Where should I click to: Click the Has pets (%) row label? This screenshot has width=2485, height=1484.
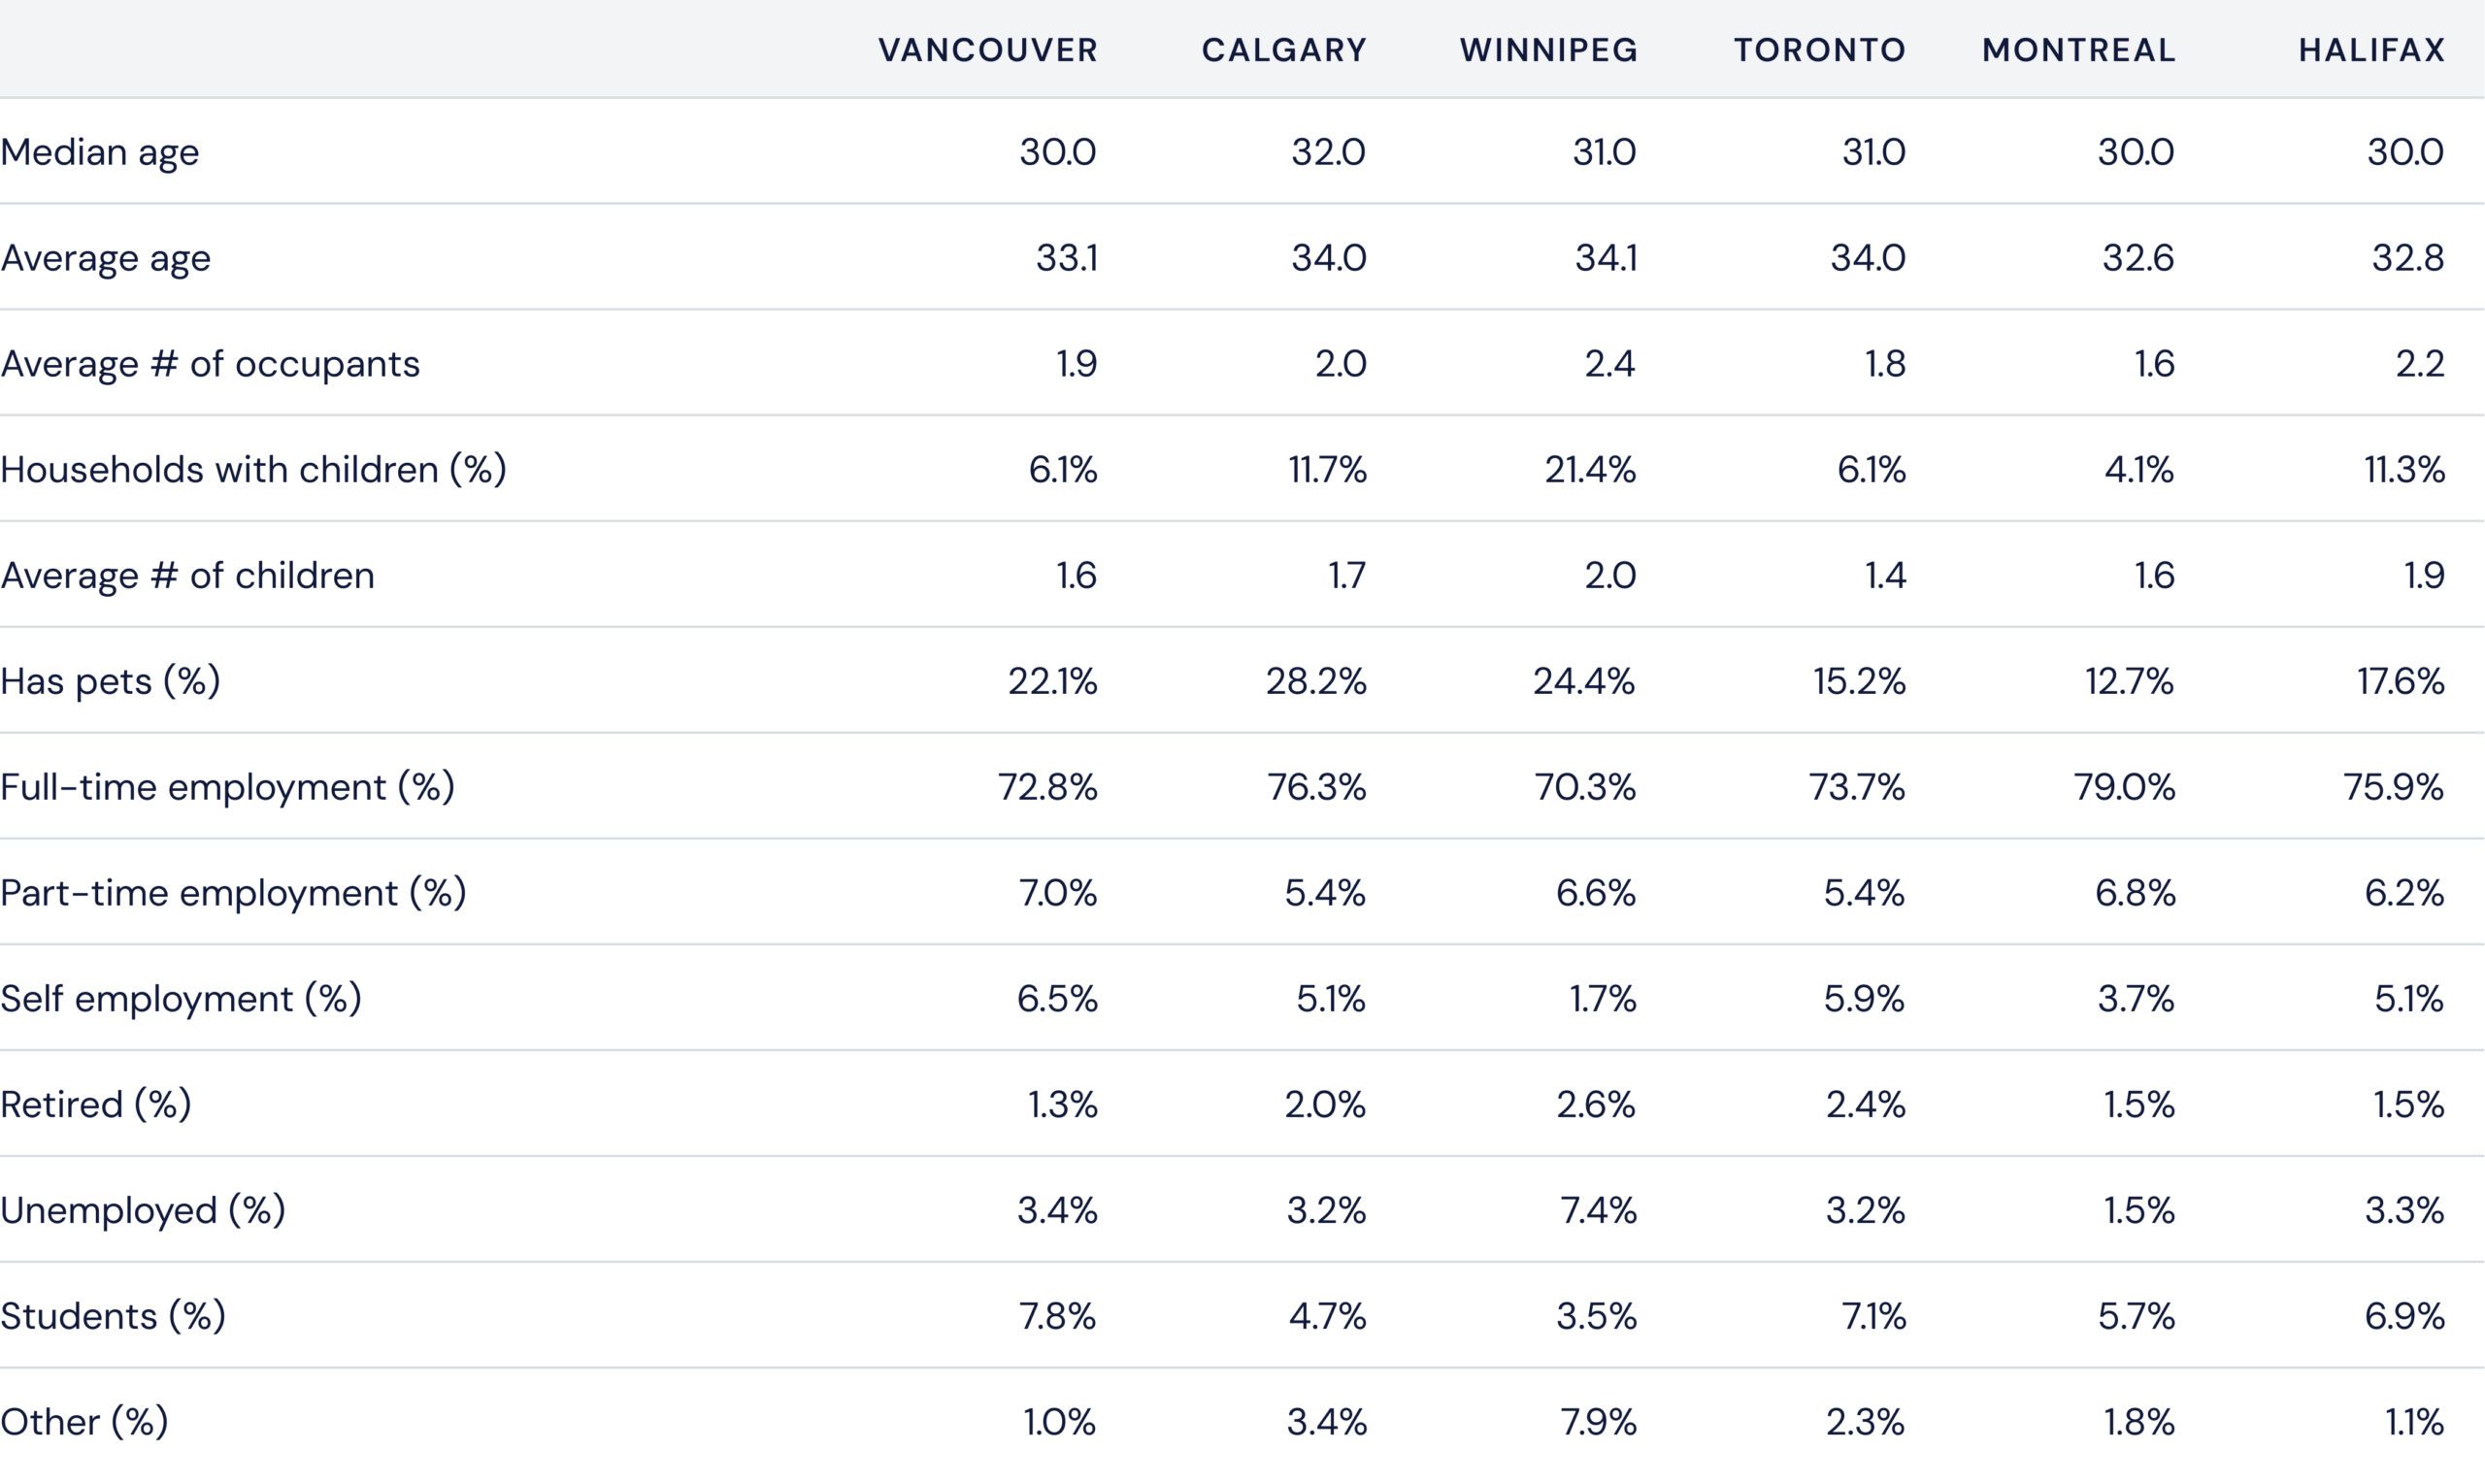point(110,682)
